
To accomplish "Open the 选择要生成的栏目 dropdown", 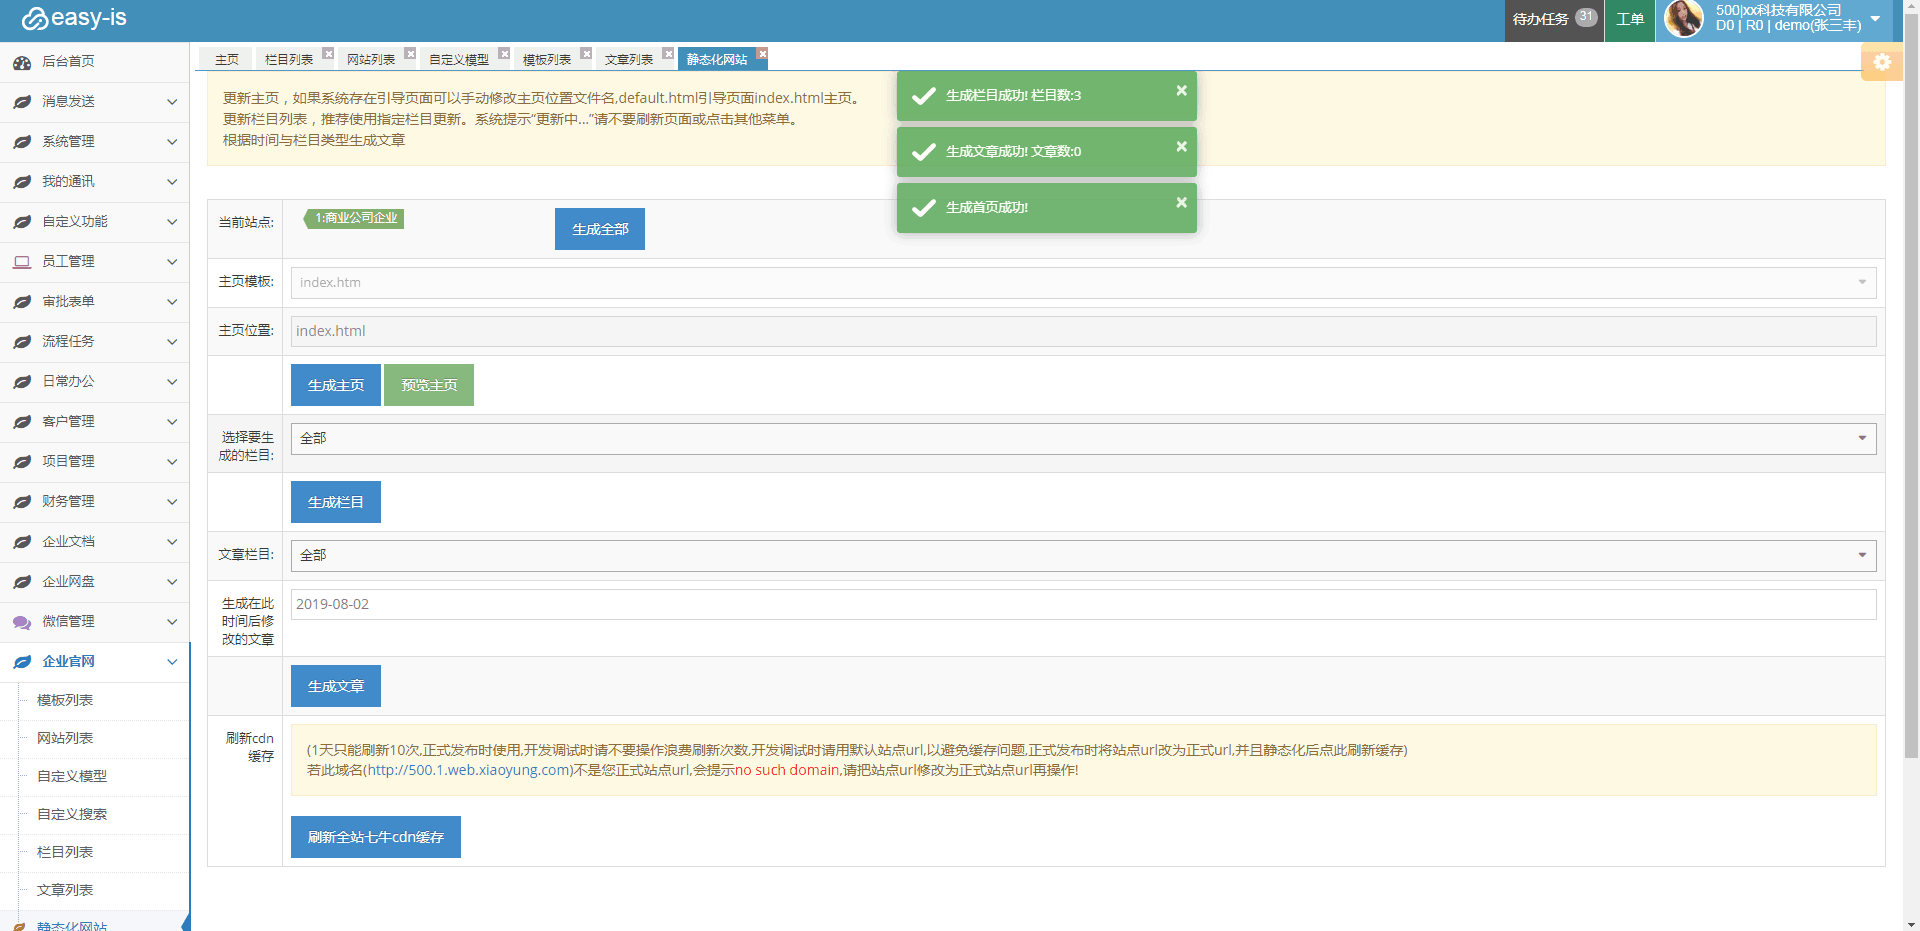I will pos(1083,438).
